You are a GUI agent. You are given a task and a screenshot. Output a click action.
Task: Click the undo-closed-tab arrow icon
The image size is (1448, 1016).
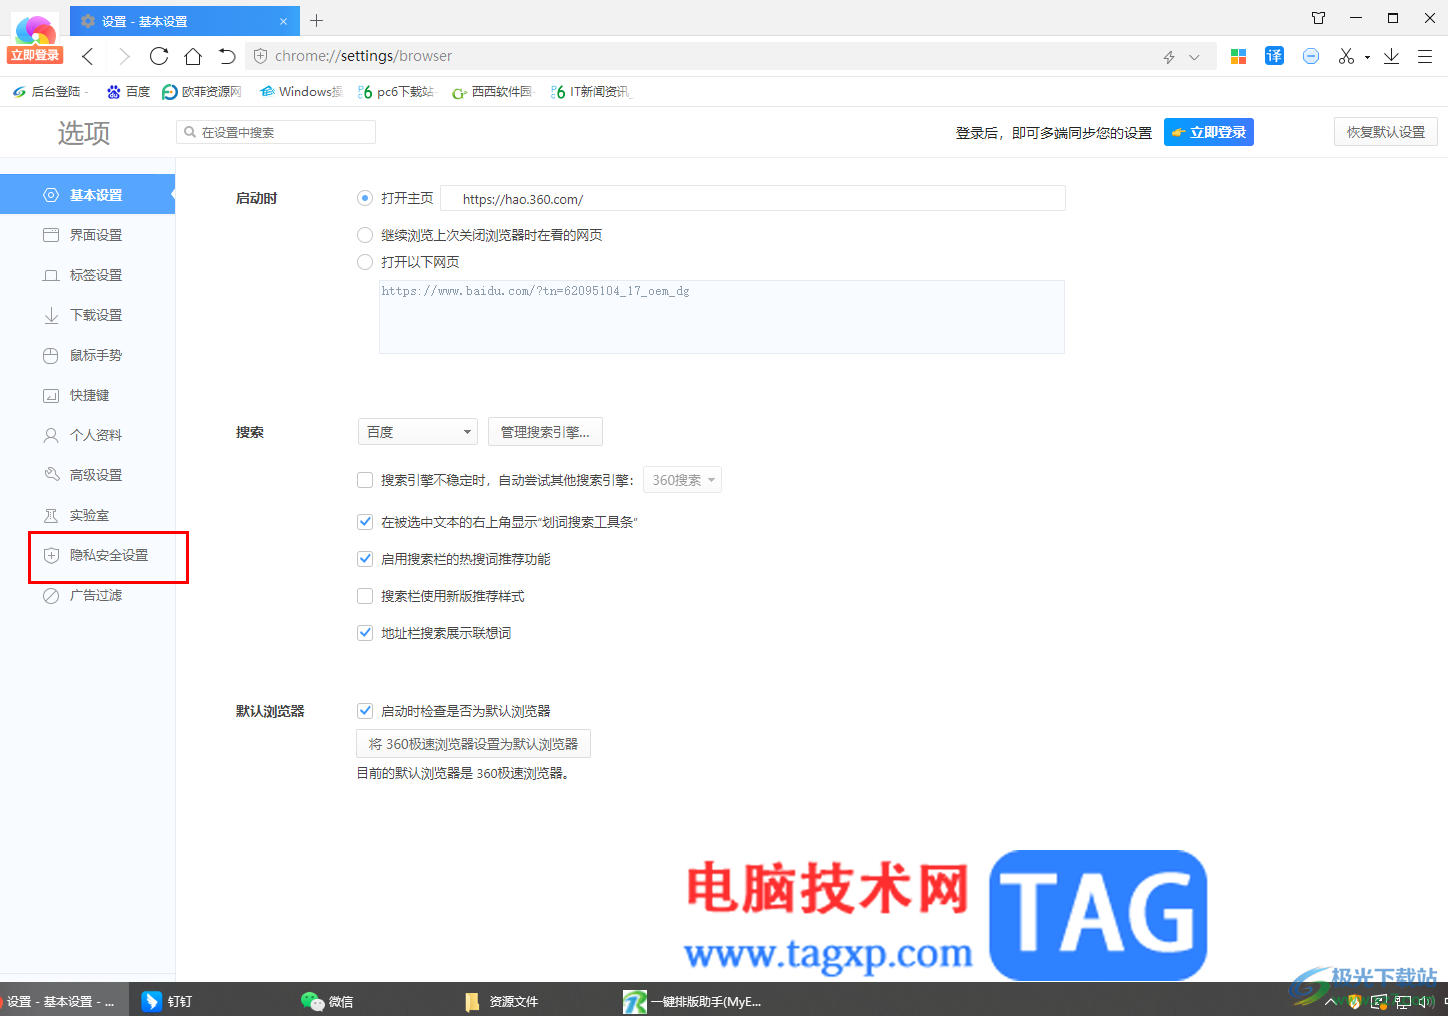coord(226,56)
